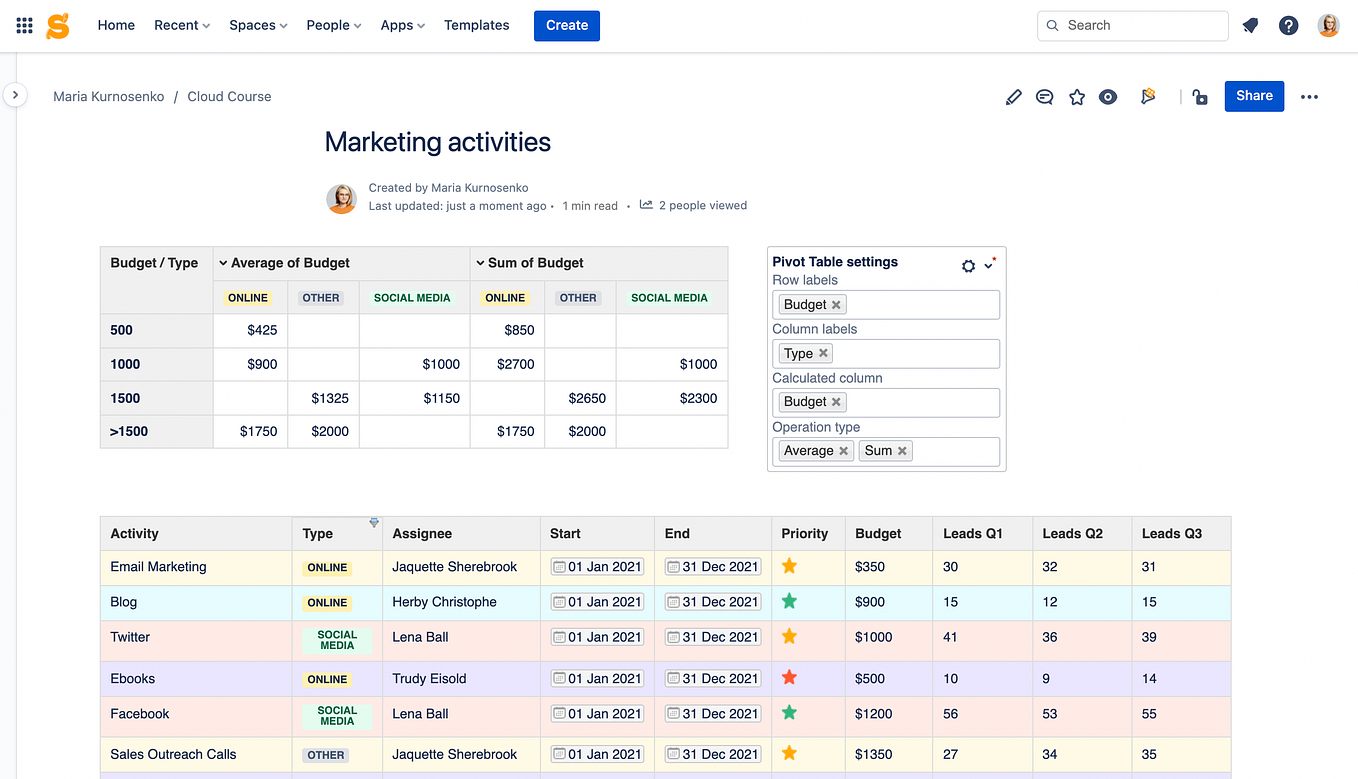Select the Edit page pencil icon
The width and height of the screenshot is (1358, 779).
click(1013, 96)
